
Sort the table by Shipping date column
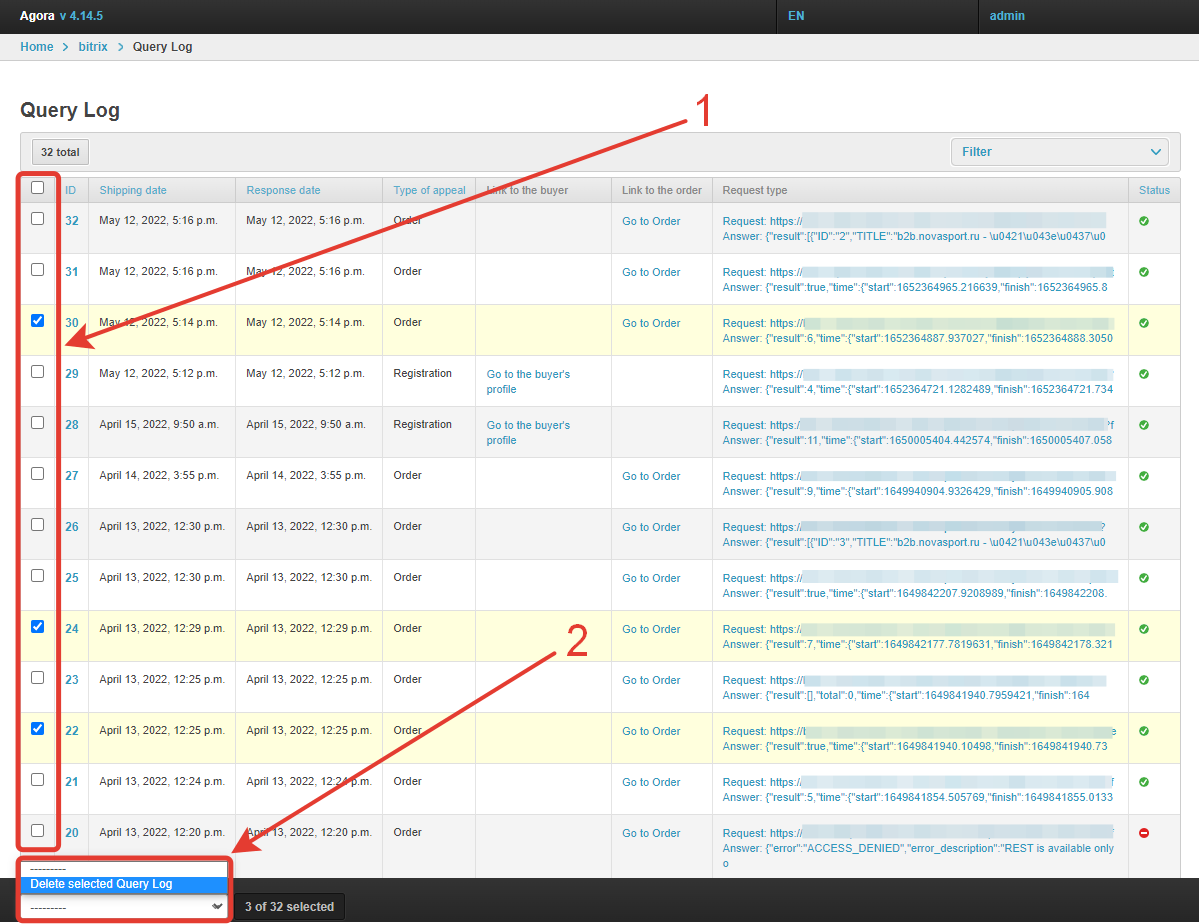[x=133, y=190]
